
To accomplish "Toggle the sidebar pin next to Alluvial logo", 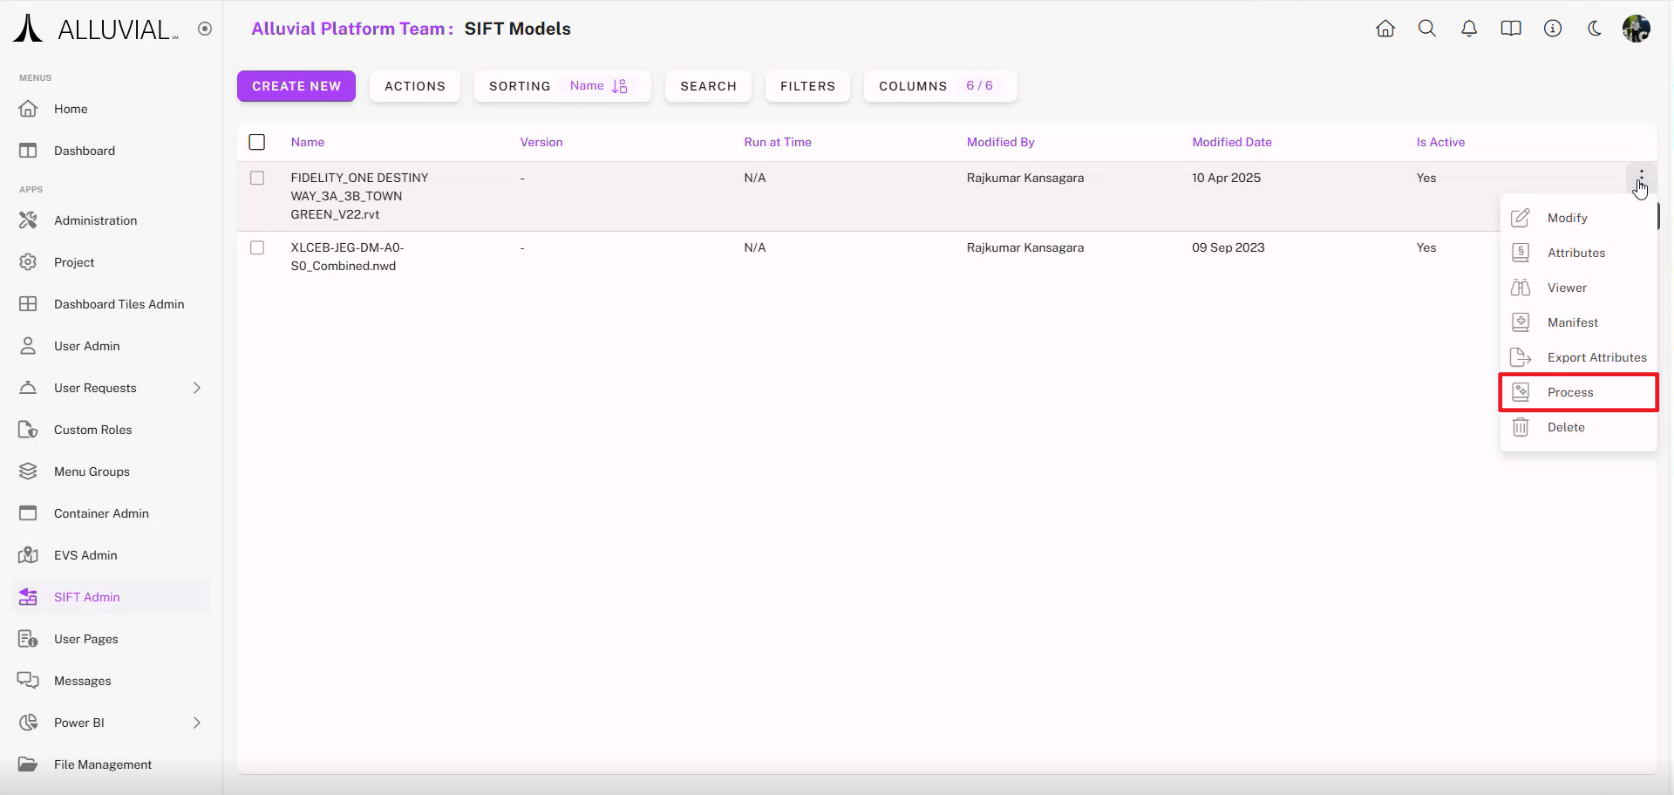I will pyautogui.click(x=205, y=29).
